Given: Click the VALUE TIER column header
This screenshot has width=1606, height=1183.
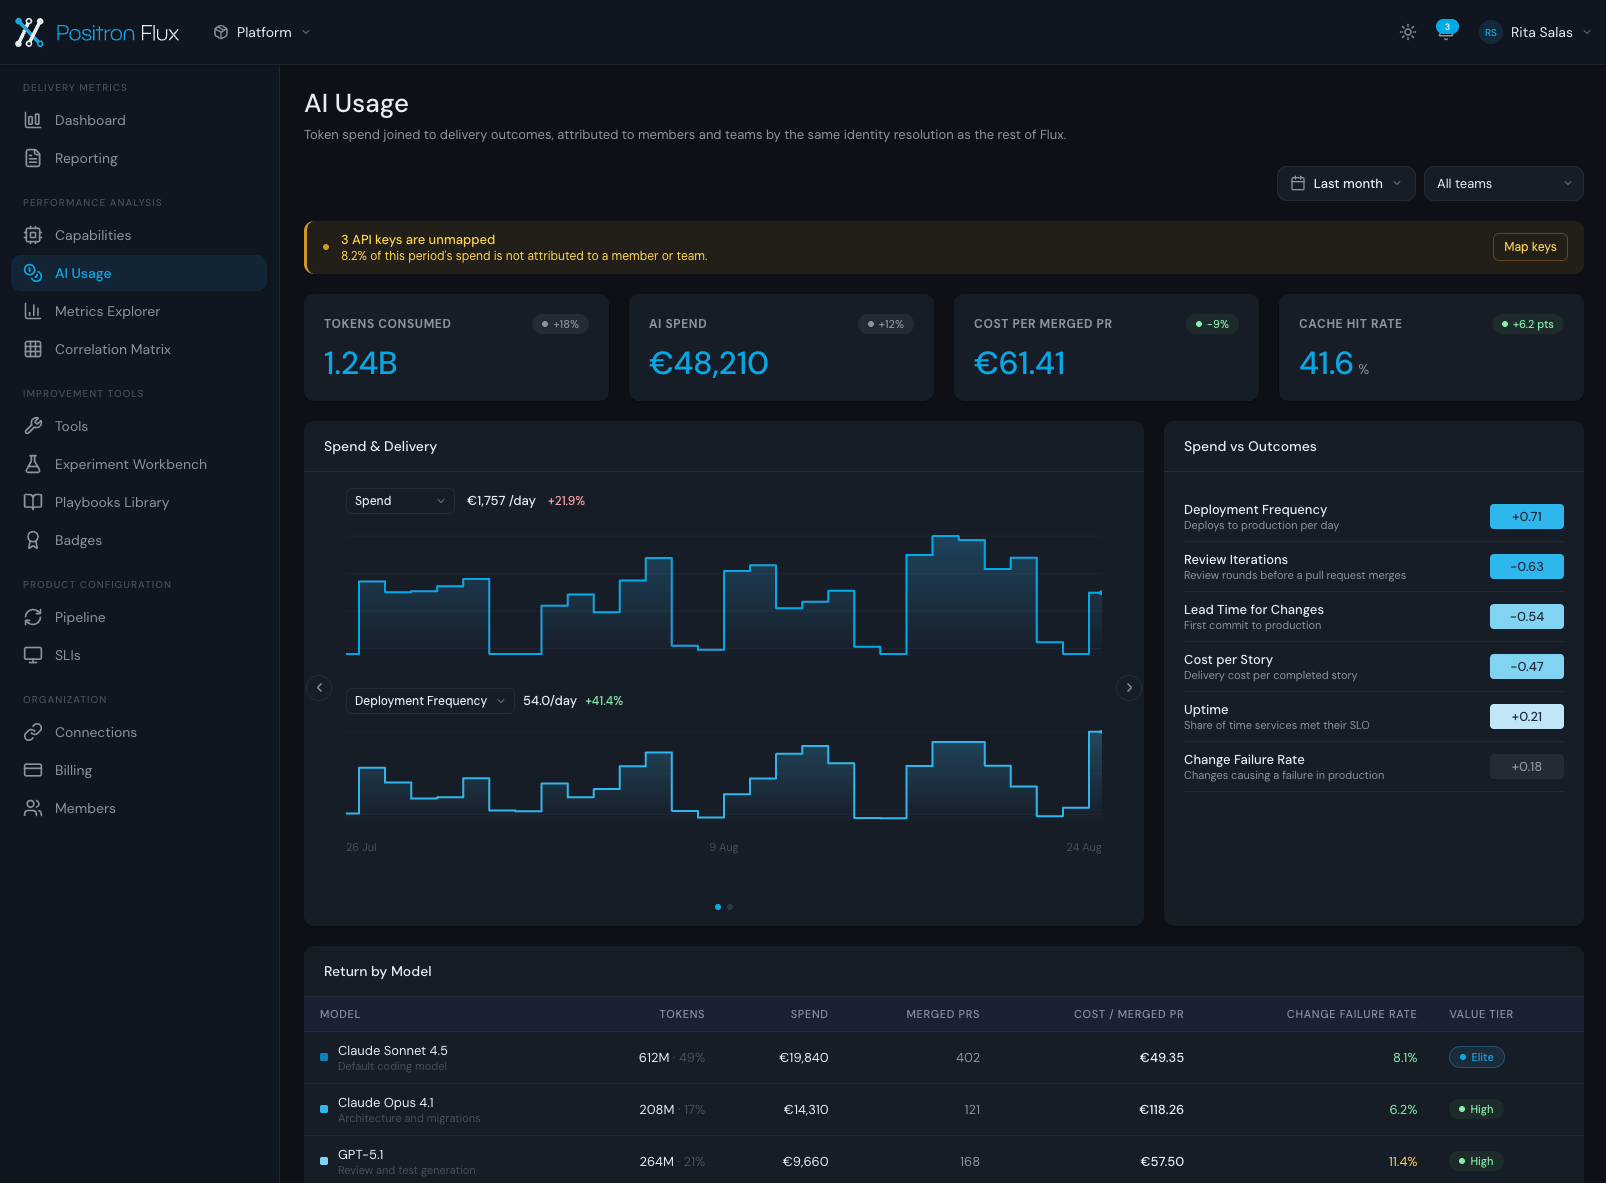Looking at the screenshot, I should tap(1481, 1014).
